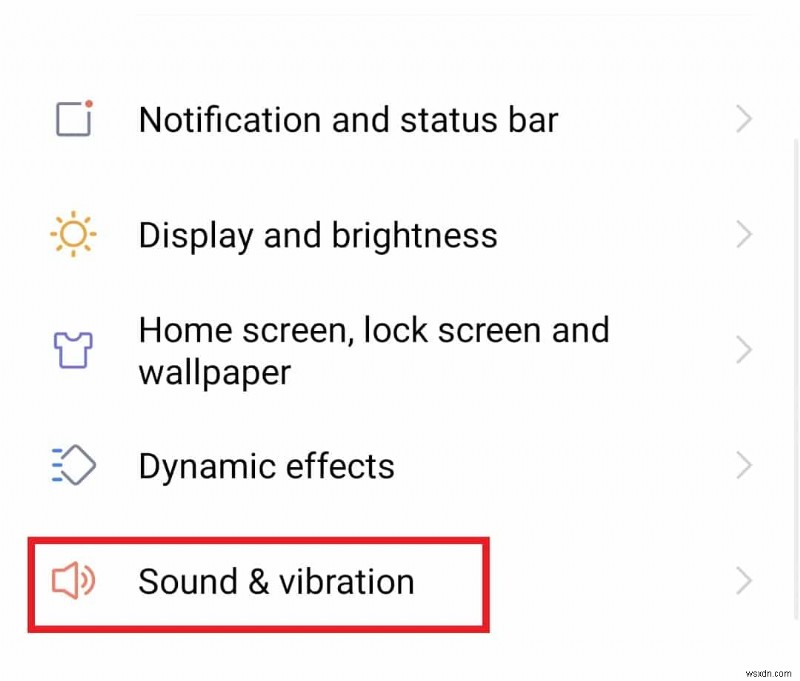800x681 pixels.
Task: Select the Dynamic effects menu item
Action: tap(266, 465)
